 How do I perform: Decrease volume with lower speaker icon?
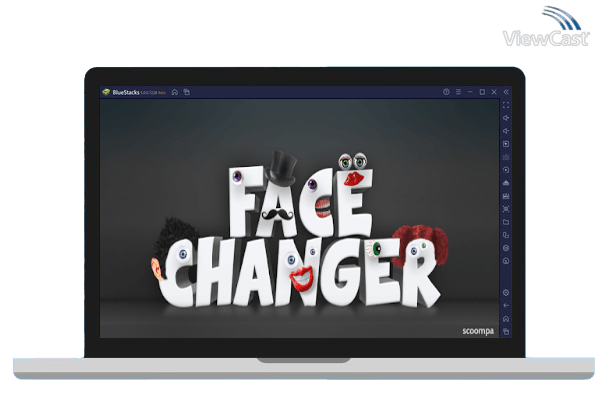[506, 131]
